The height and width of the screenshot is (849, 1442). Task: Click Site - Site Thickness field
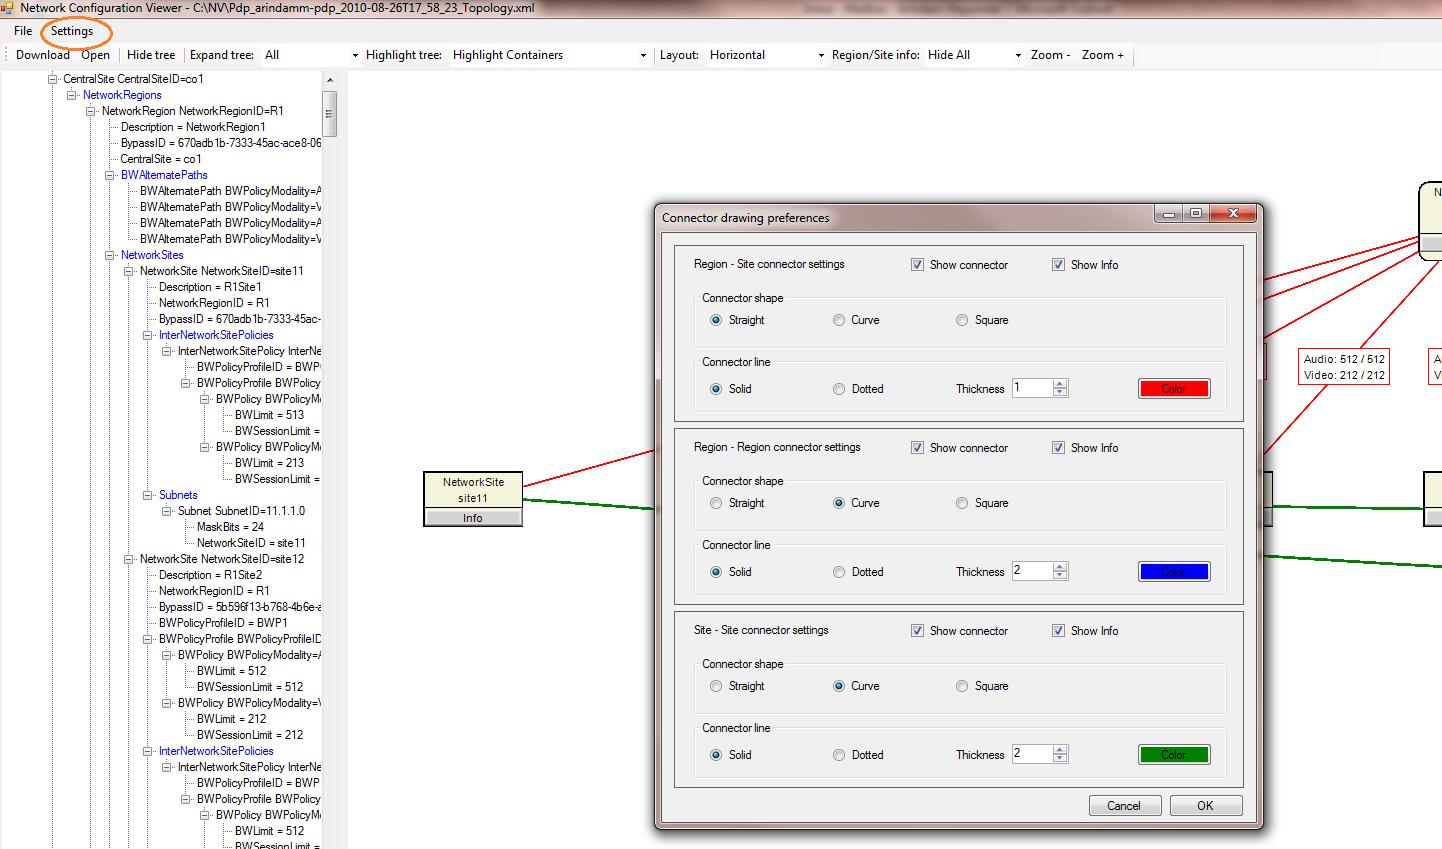coord(1032,754)
